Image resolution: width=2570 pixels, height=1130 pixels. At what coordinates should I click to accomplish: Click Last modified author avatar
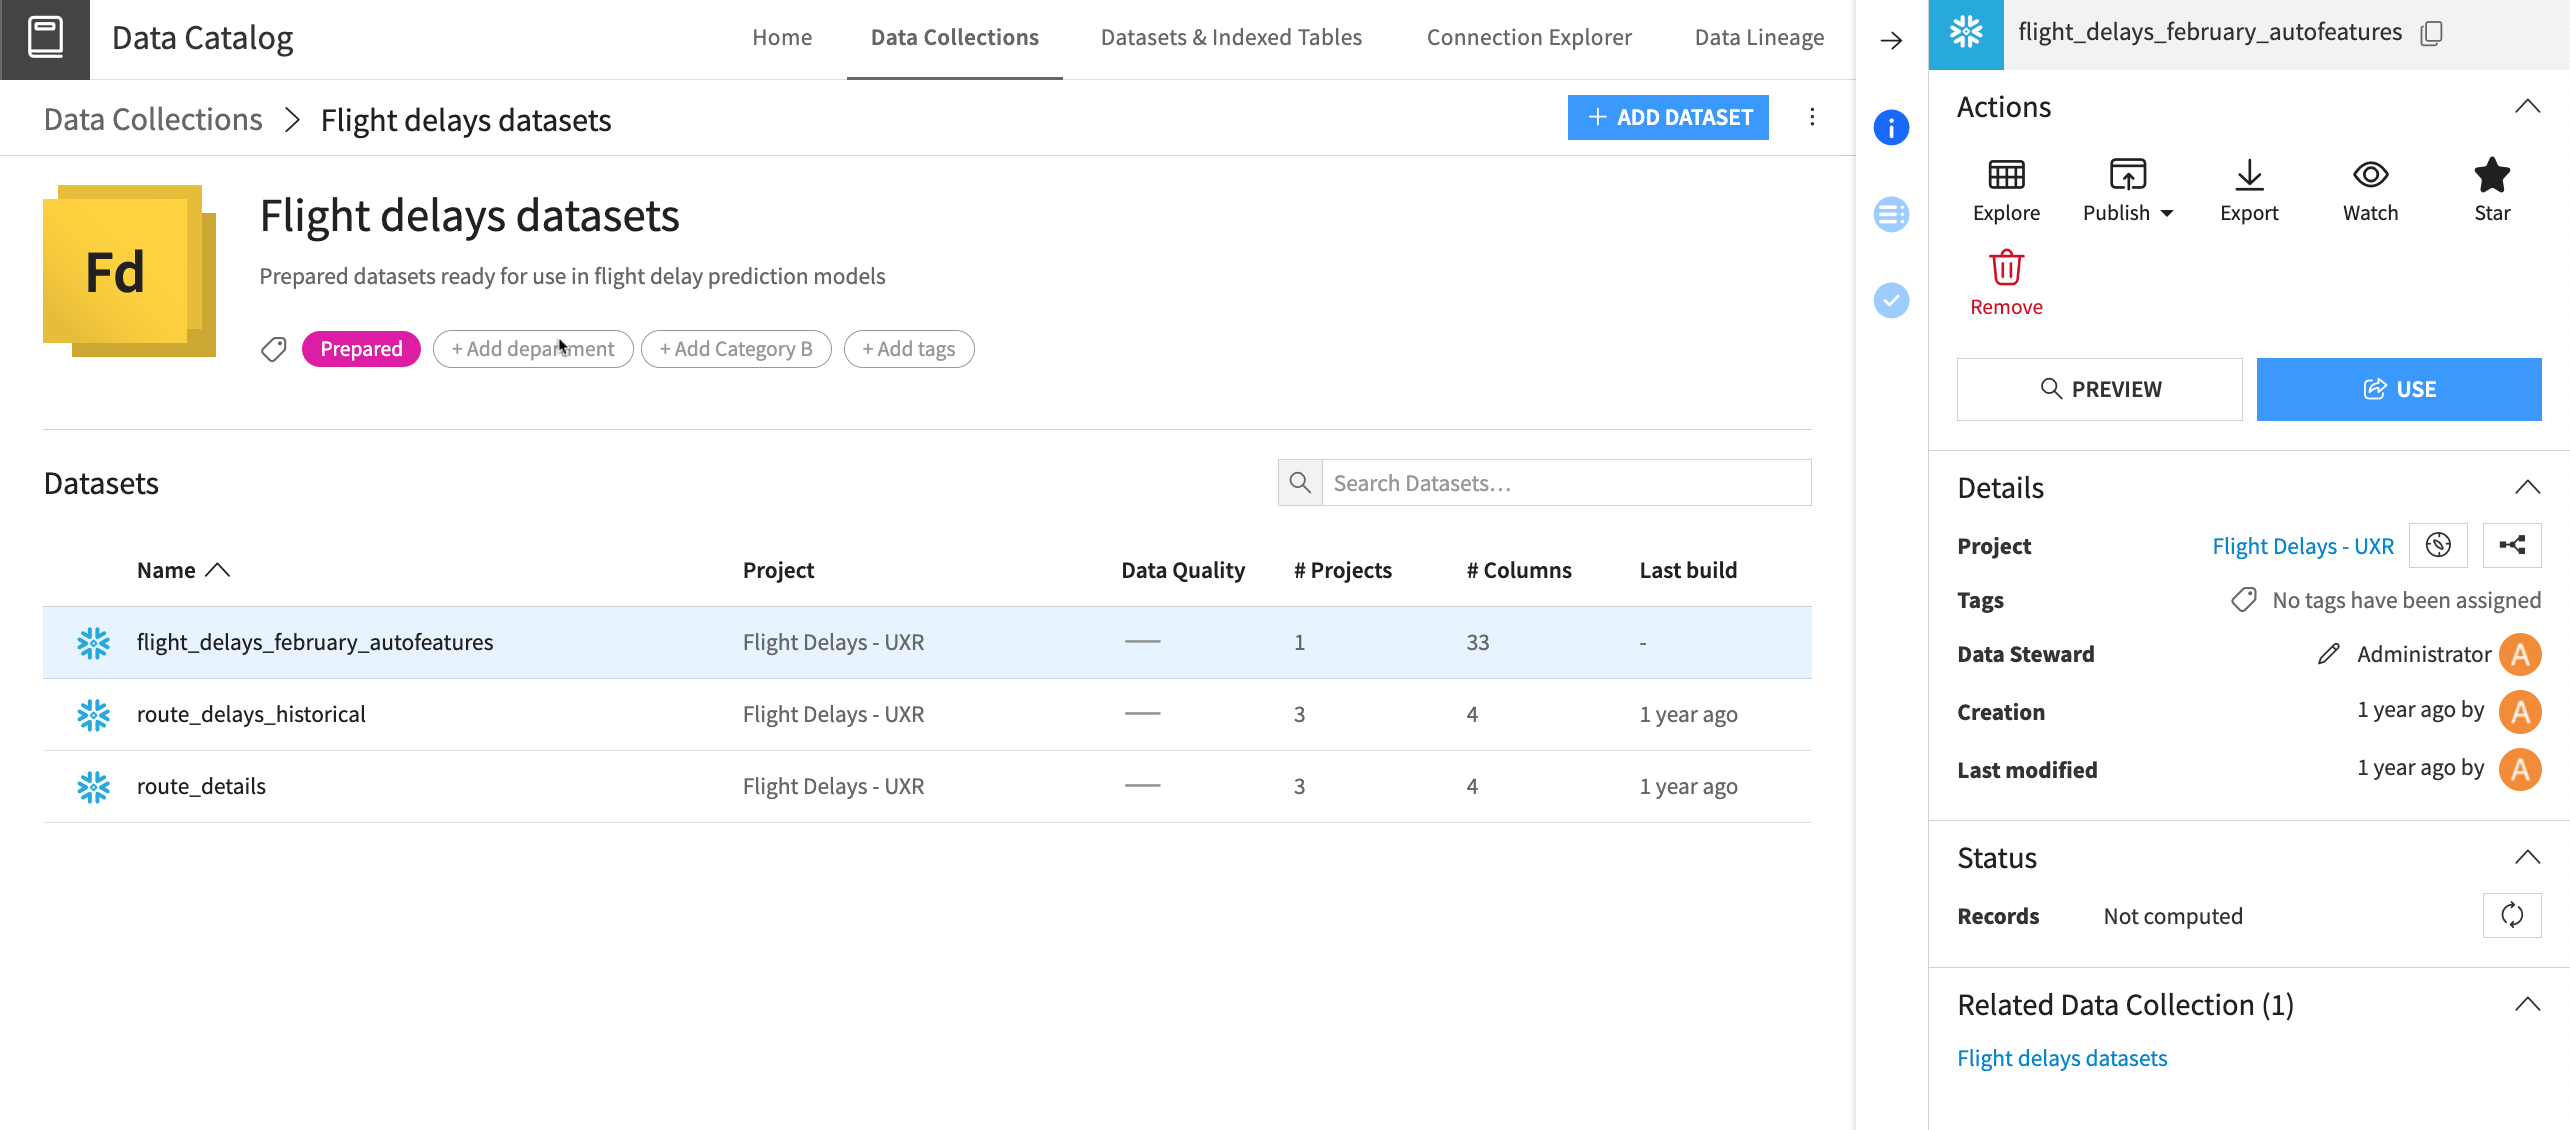pyautogui.click(x=2520, y=770)
